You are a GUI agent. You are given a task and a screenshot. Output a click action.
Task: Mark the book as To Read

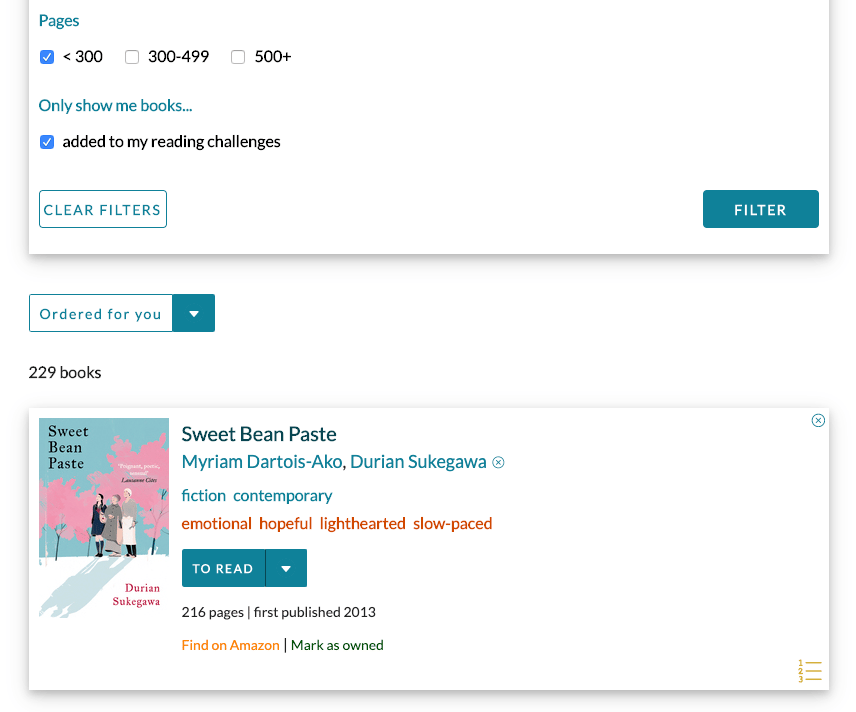223,568
